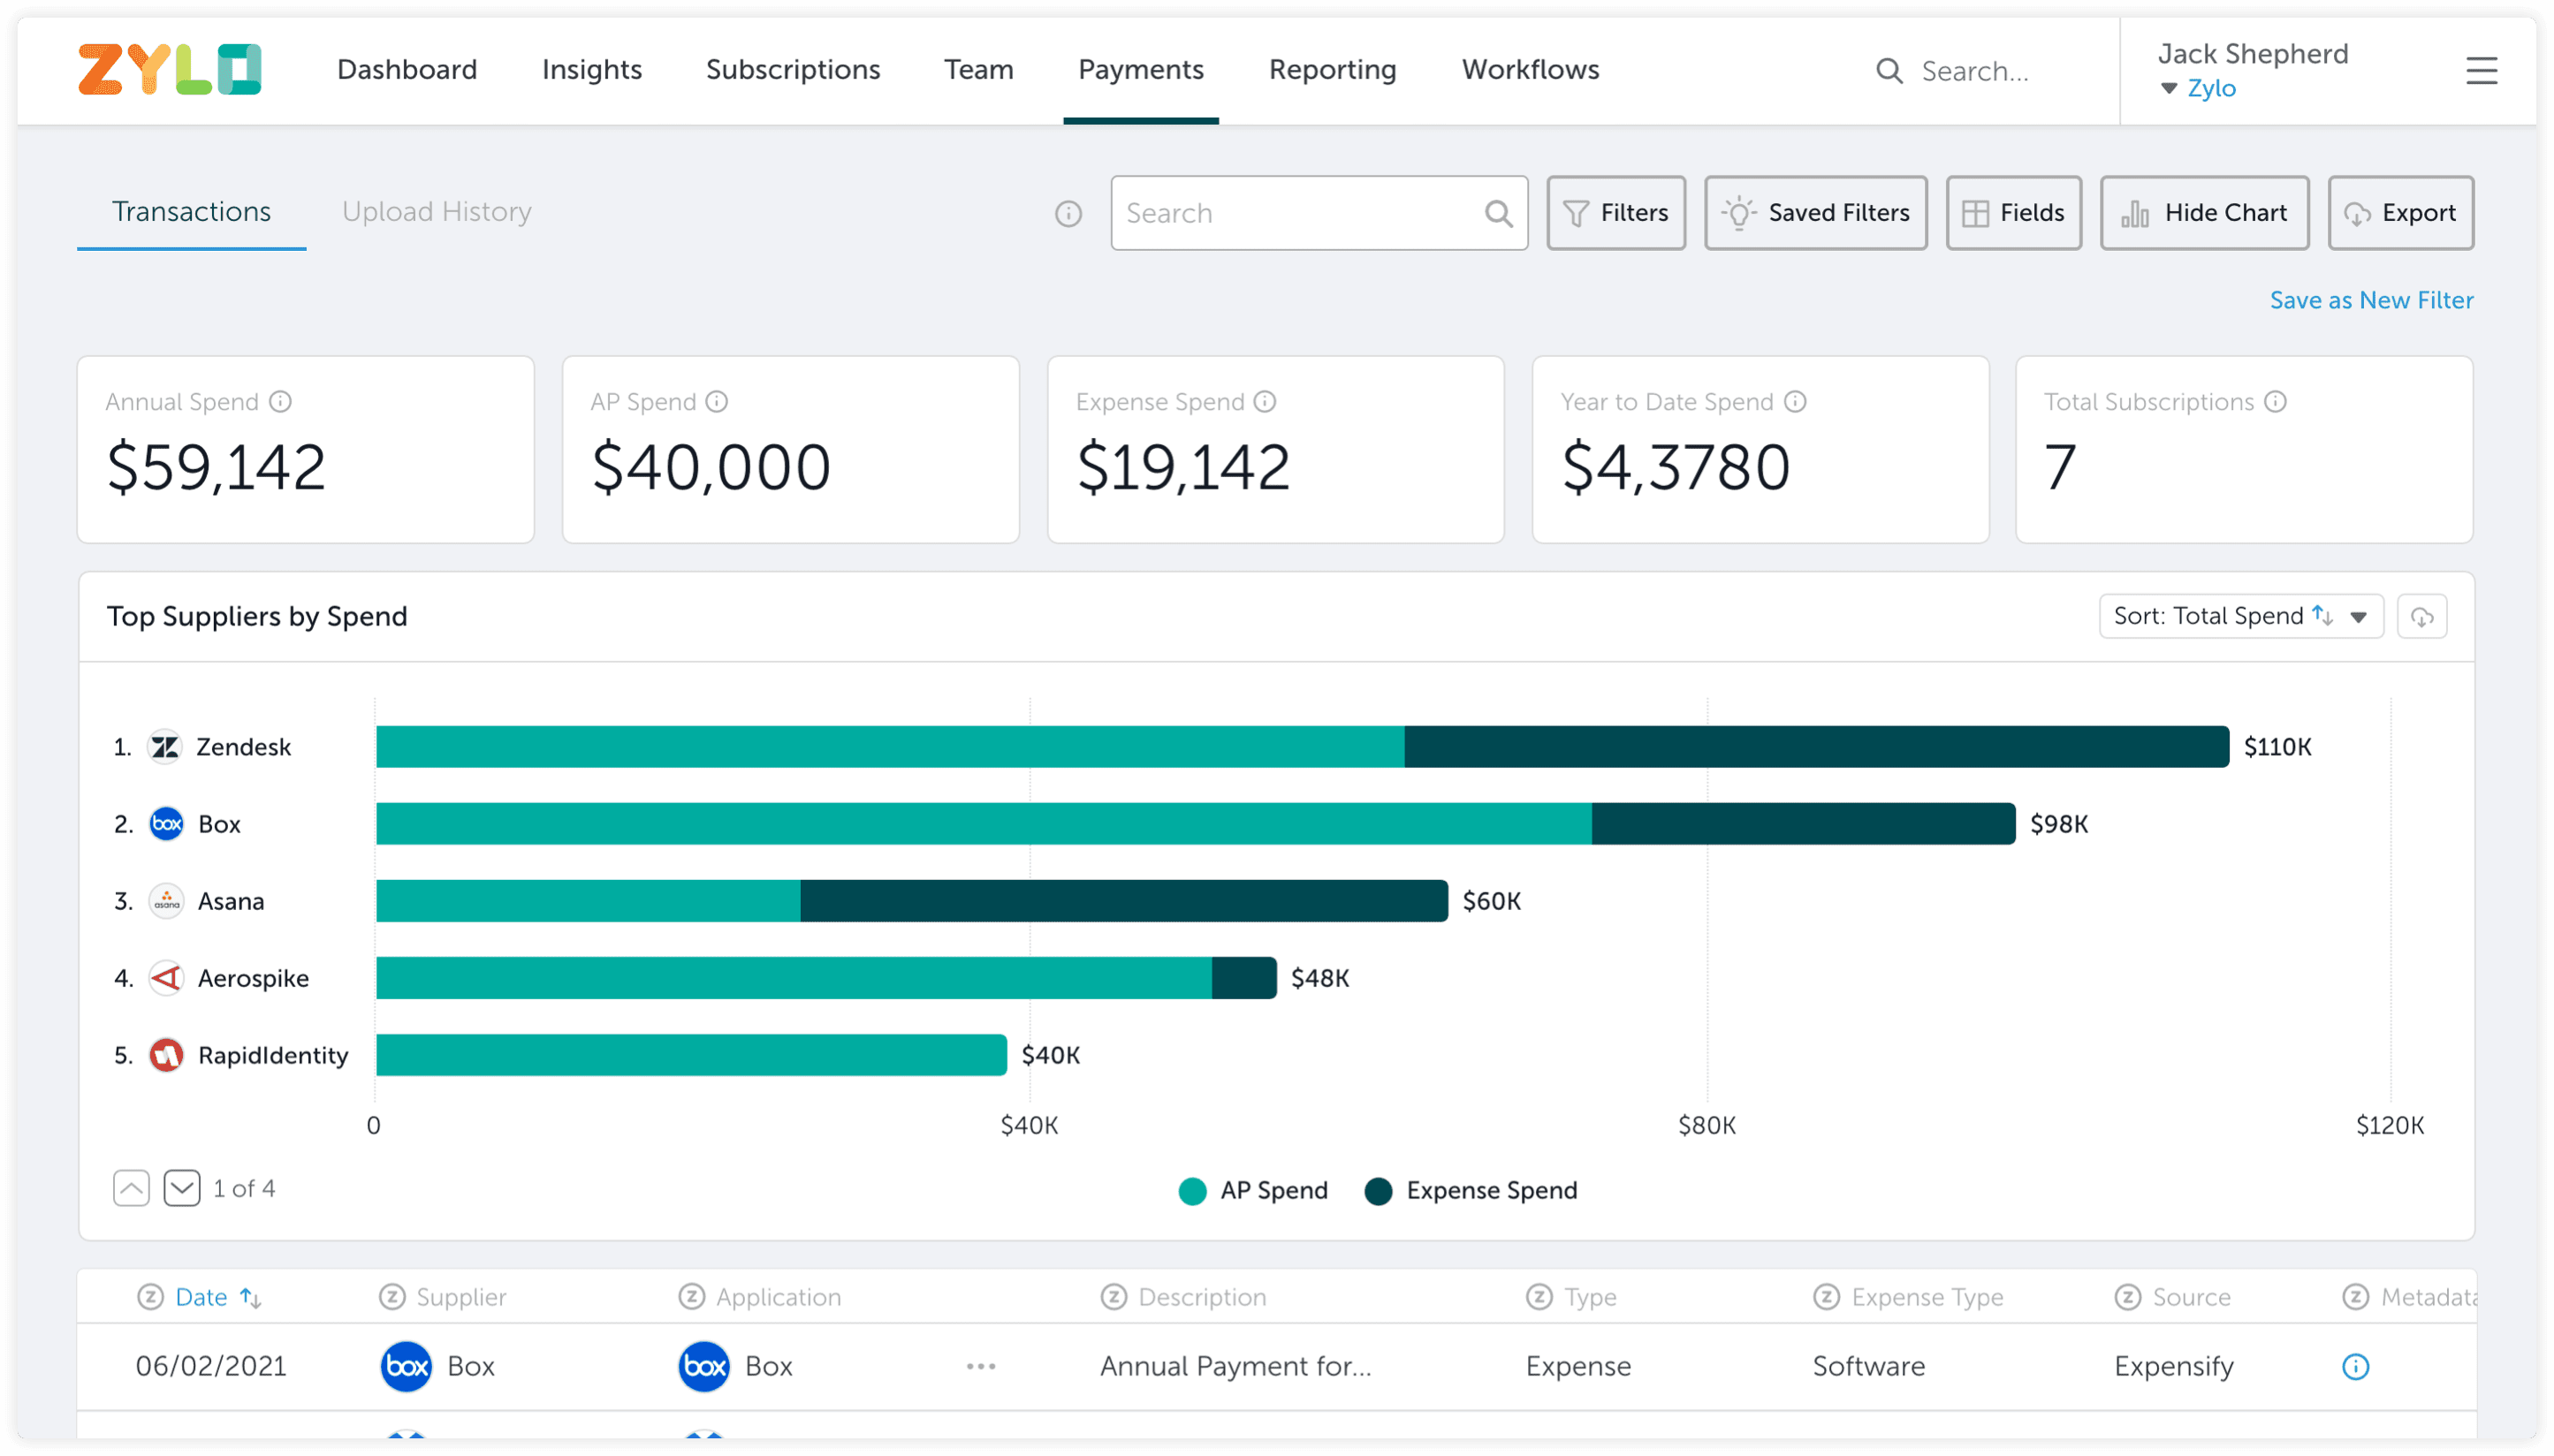Click the Zylo logo
The image size is (2554, 1456).
tap(170, 69)
